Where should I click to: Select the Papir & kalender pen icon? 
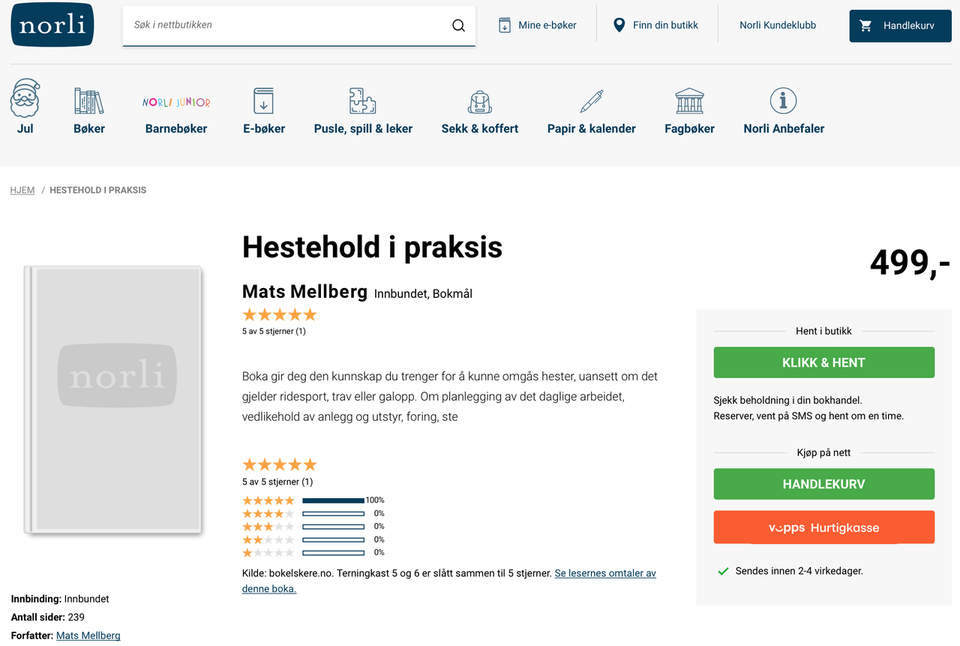click(x=591, y=101)
